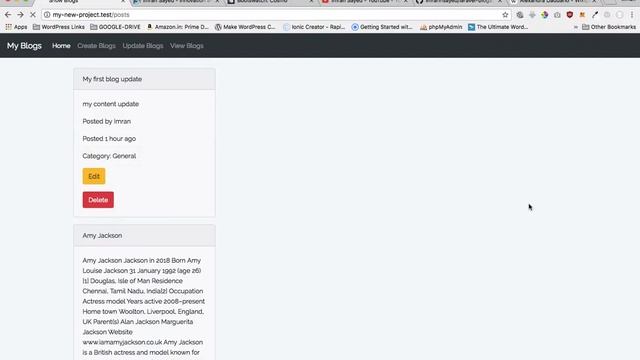This screenshot has height=360, width=640.
Task: Open the red shield extension
Action: (x=570, y=15)
